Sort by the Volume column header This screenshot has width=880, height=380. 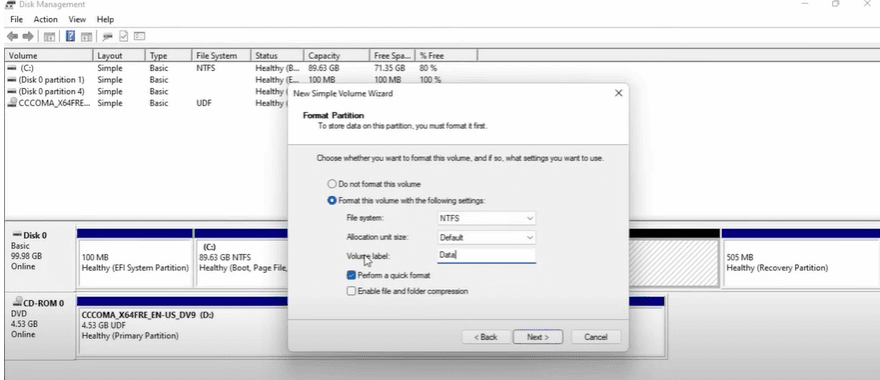tap(49, 56)
